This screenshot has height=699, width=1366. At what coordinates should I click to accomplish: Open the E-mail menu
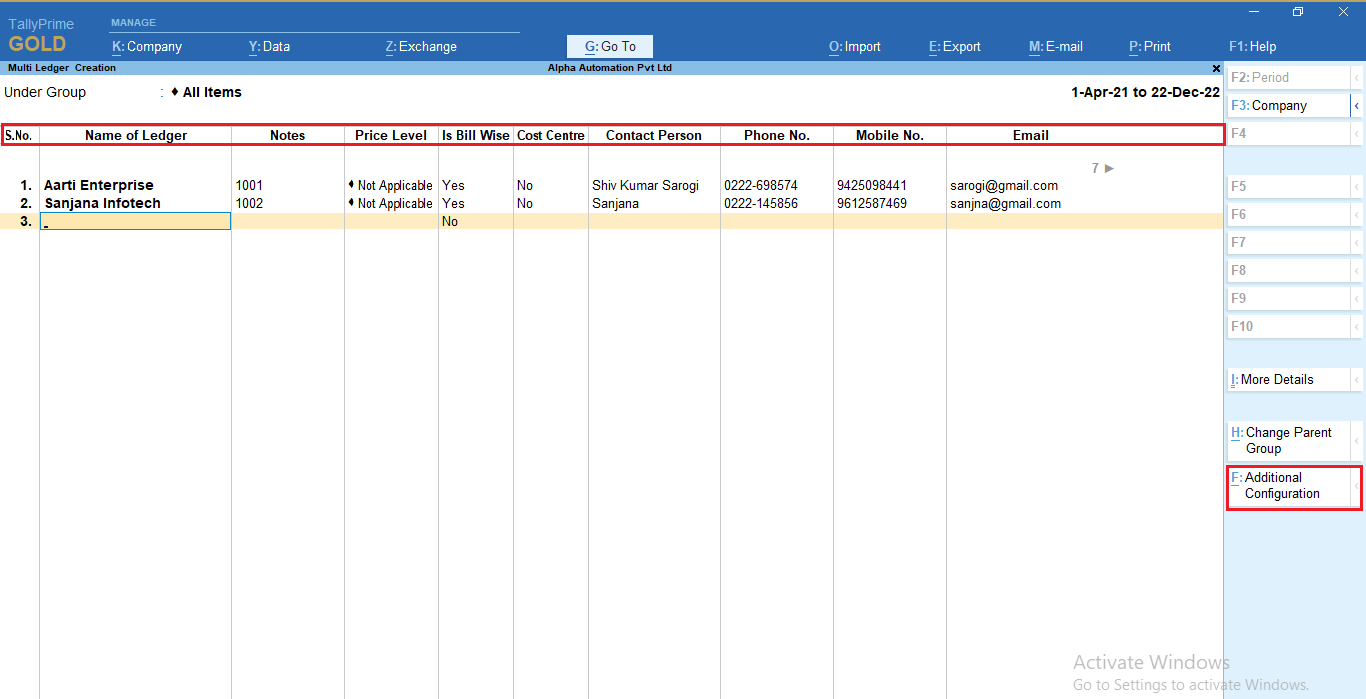[x=1056, y=46]
